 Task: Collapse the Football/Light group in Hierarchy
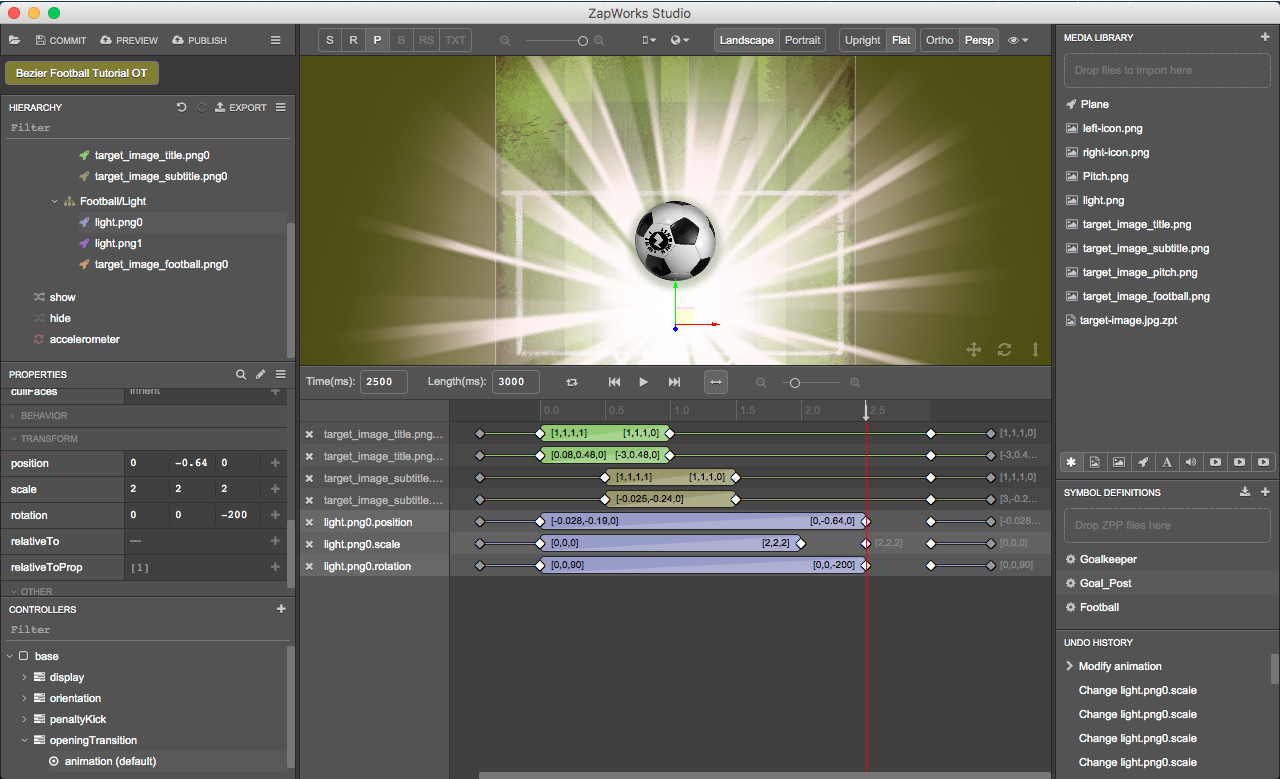55,200
